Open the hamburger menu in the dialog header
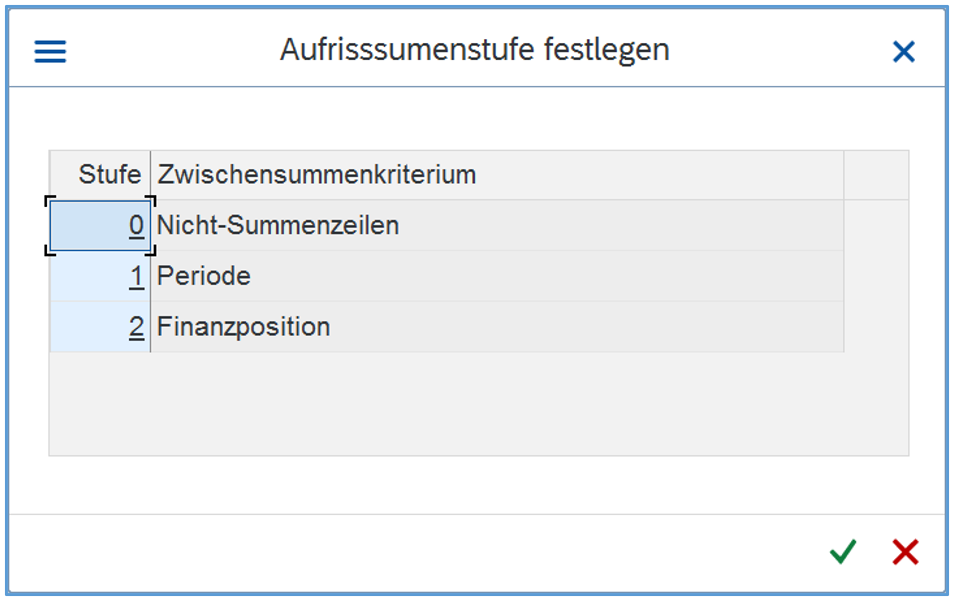The image size is (954, 599). tap(50, 51)
